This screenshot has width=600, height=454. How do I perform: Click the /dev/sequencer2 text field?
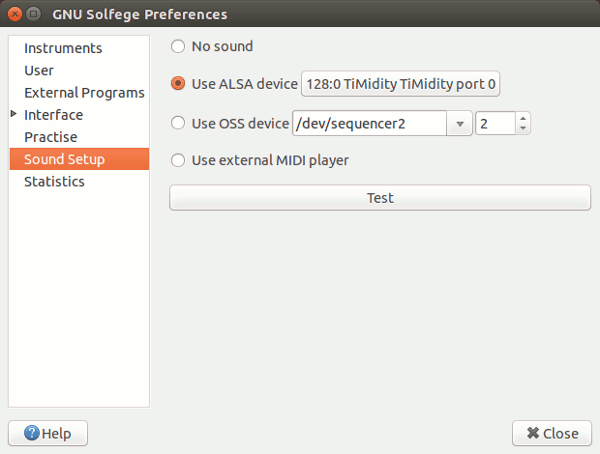(368, 123)
